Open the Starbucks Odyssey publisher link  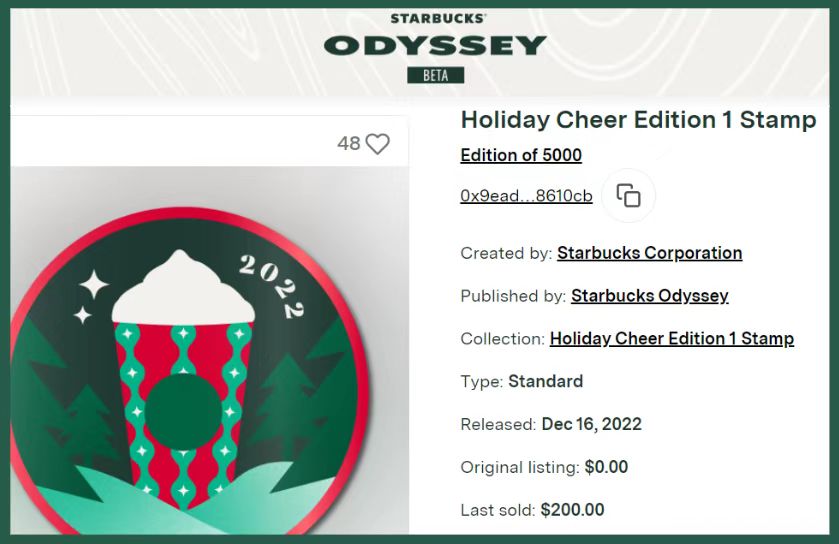click(649, 296)
